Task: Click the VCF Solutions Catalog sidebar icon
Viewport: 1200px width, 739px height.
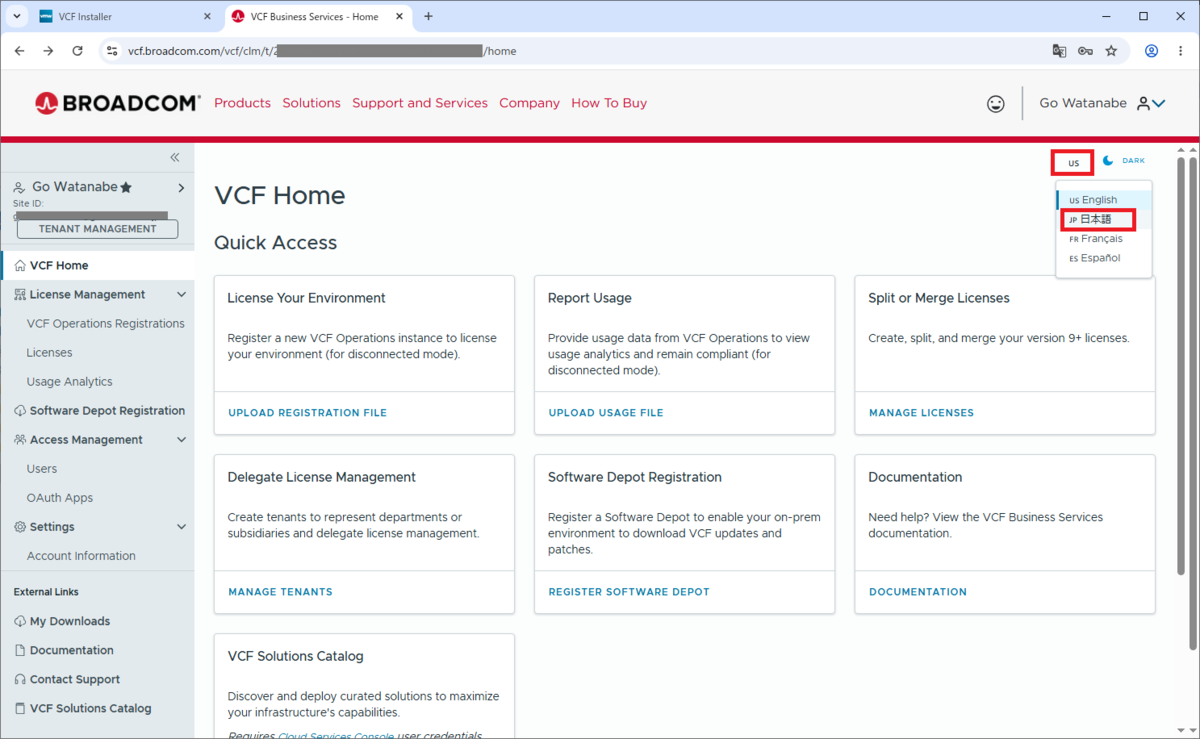Action: click(20, 708)
